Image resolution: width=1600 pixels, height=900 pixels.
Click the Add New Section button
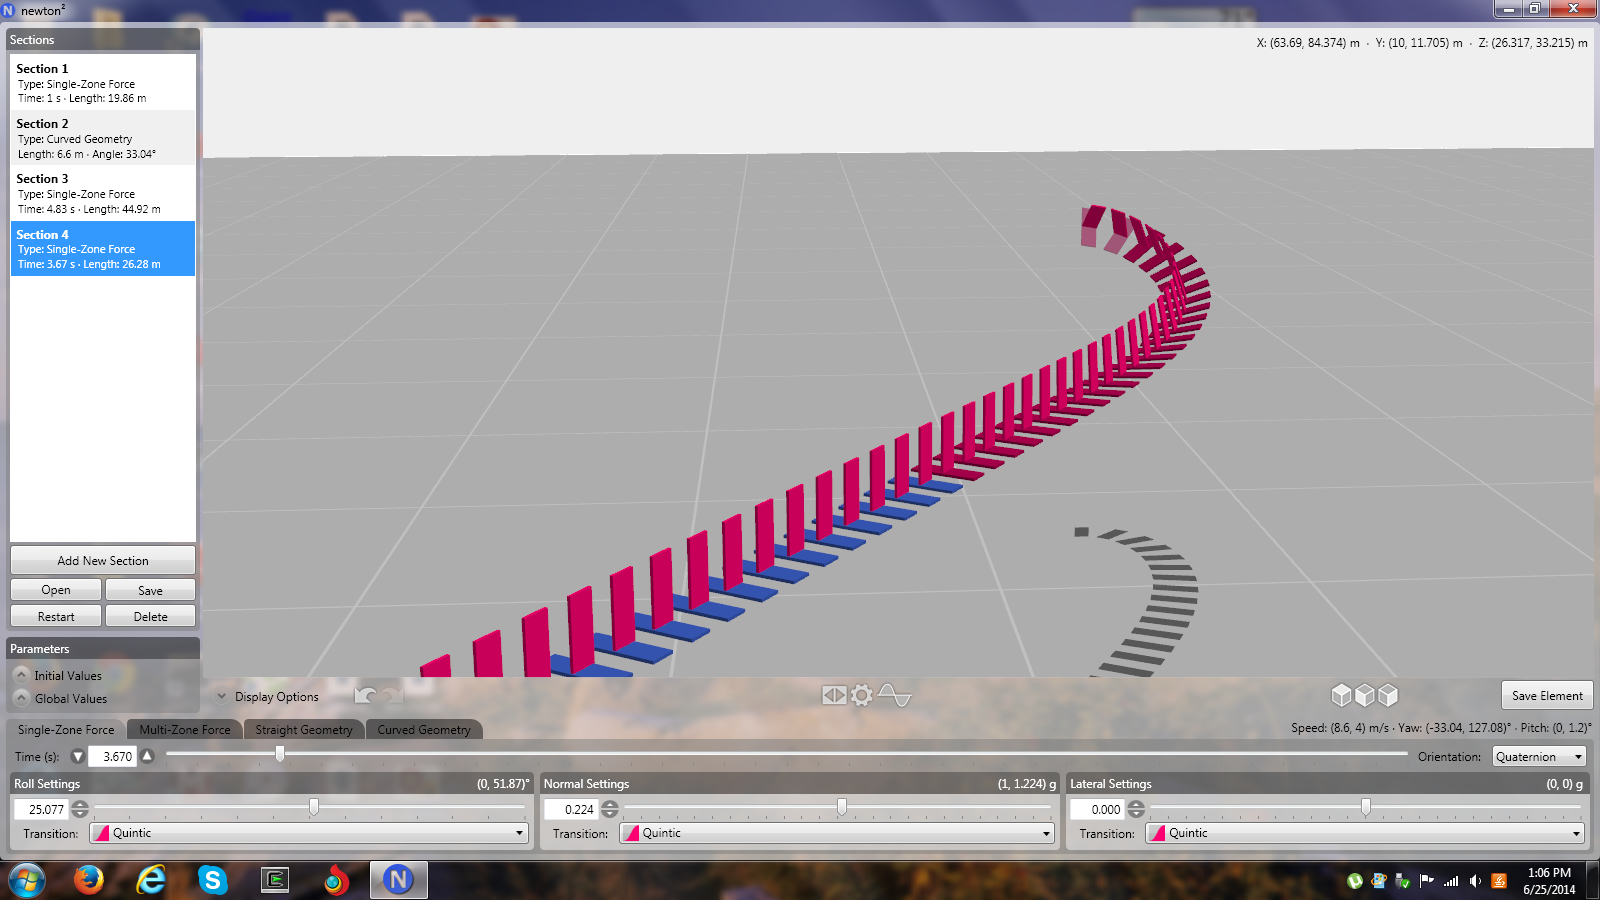(103, 561)
